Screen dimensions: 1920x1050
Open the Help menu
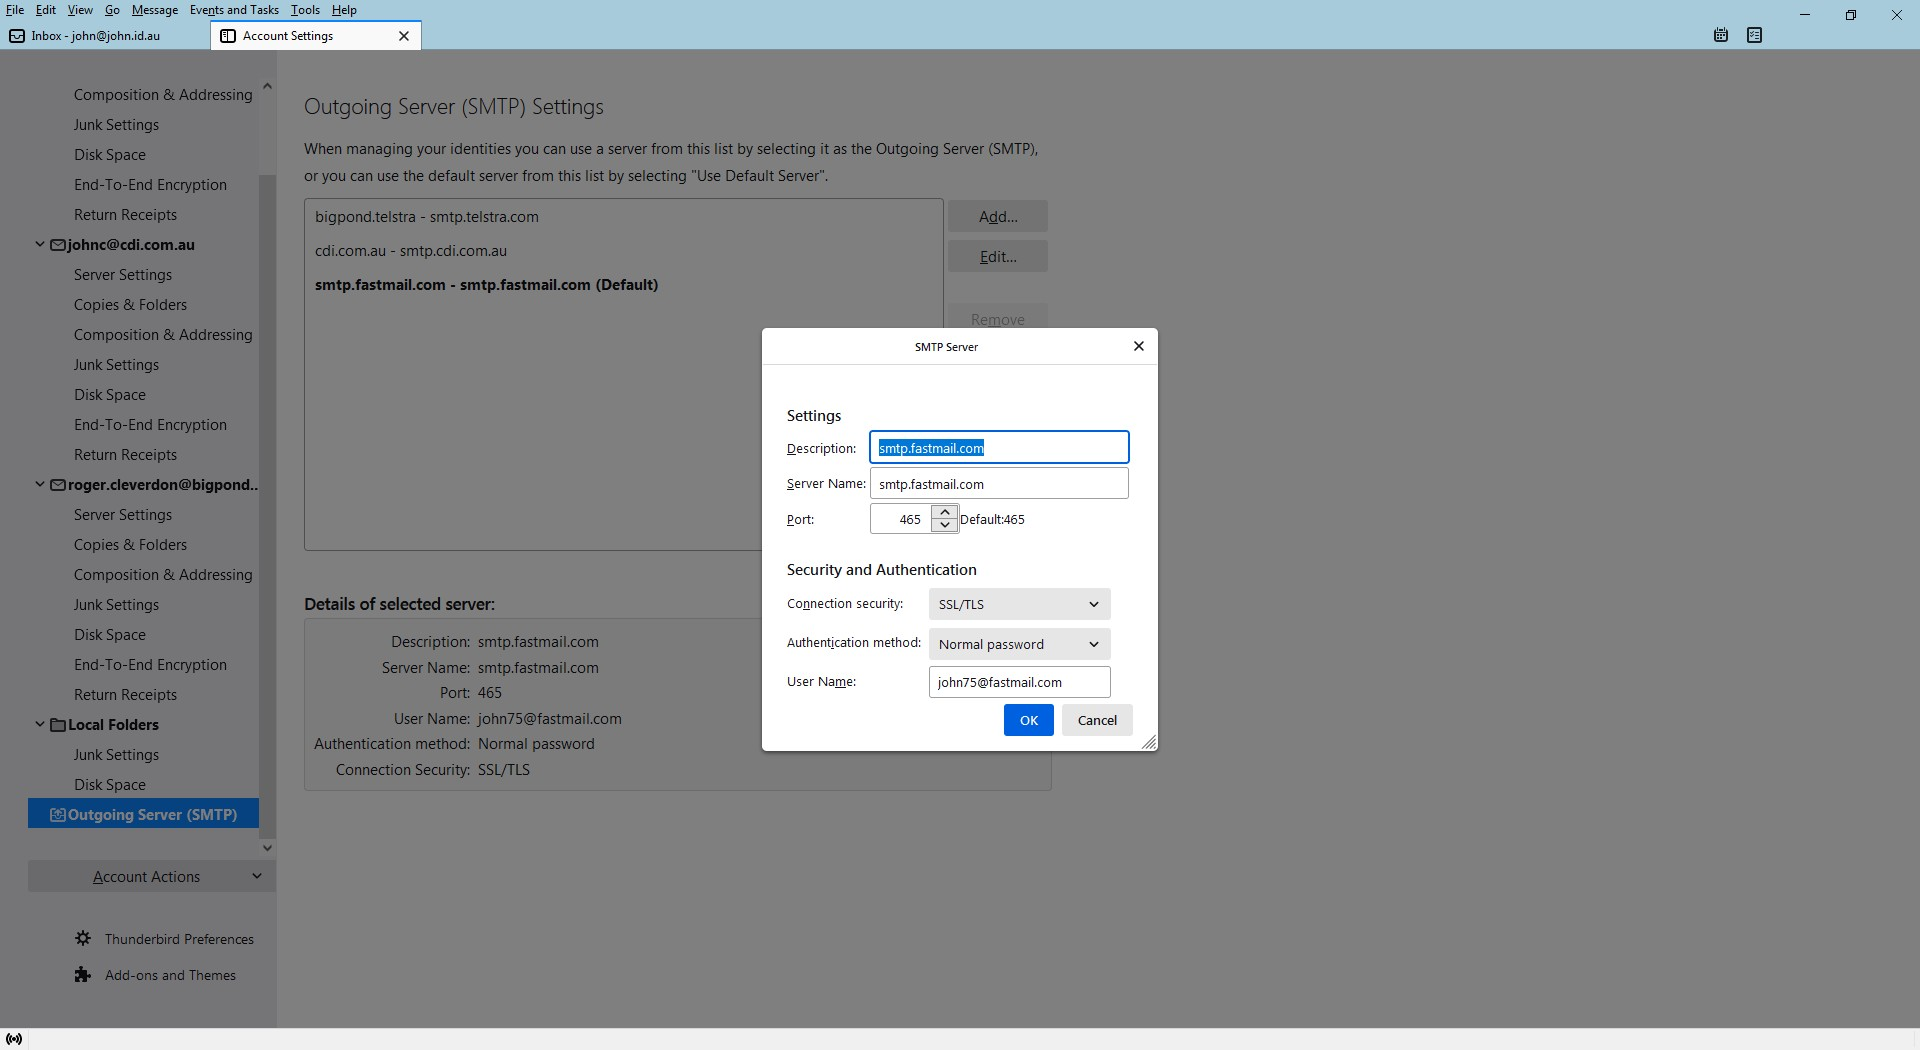coord(344,10)
